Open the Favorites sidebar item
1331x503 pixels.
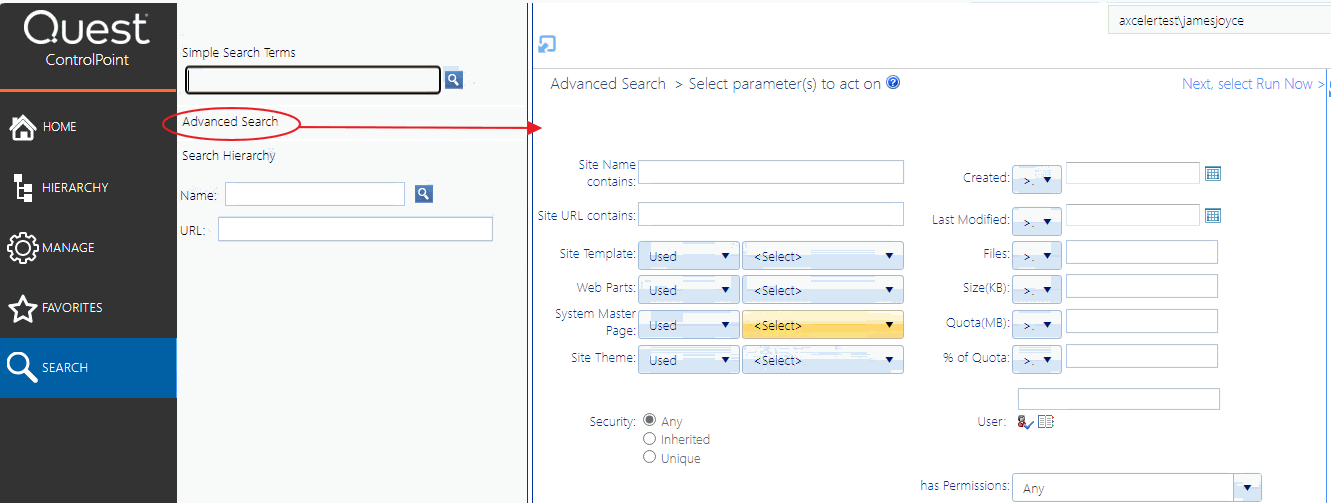coord(71,308)
